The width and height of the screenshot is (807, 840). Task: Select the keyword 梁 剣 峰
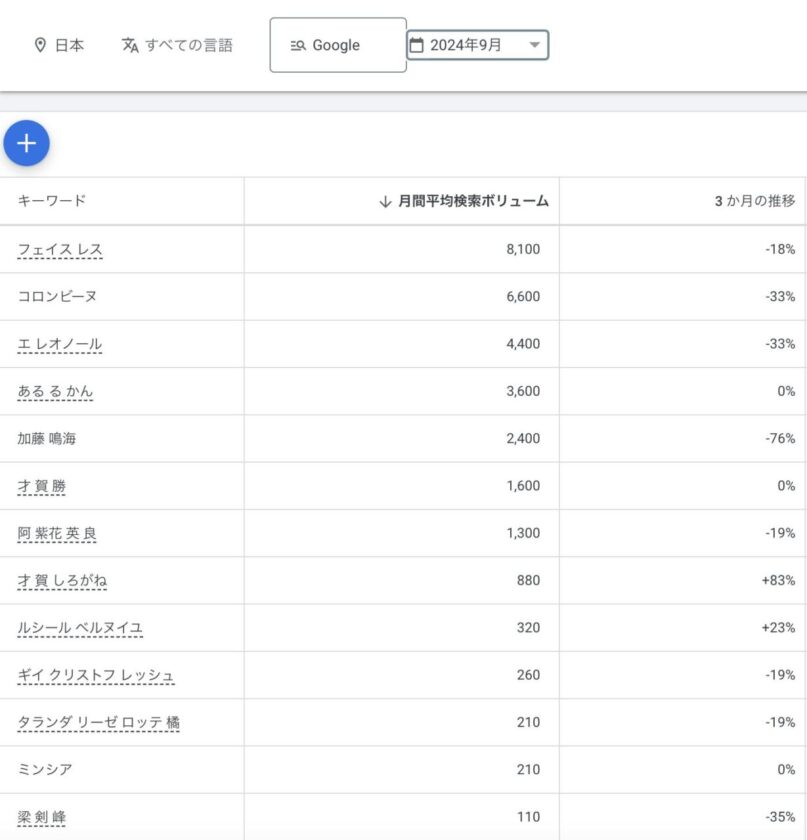[x=42, y=817]
